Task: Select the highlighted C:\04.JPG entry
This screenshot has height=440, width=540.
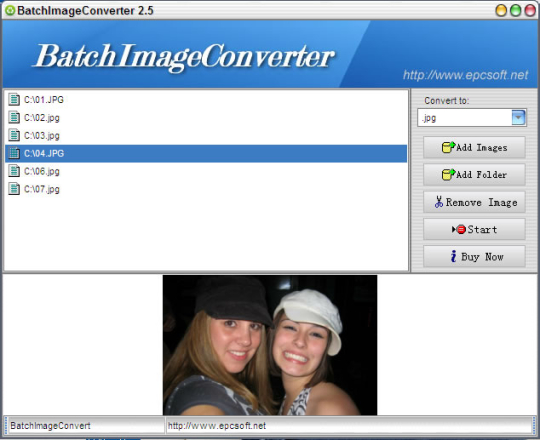Action: (206, 154)
